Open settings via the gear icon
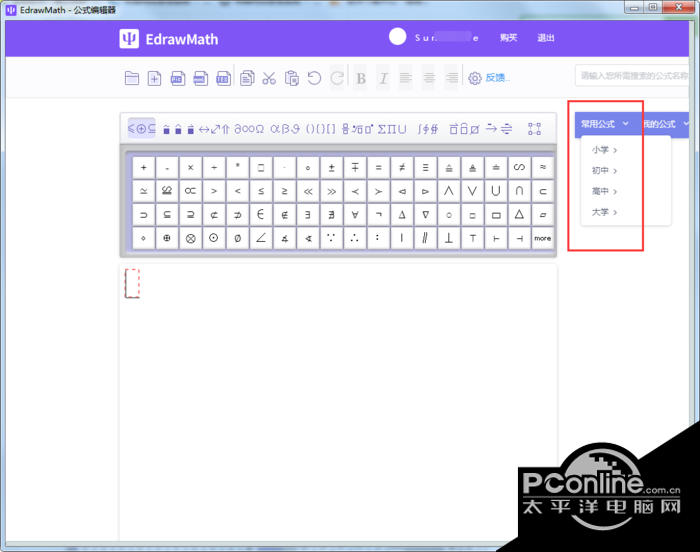700x552 pixels. tap(475, 78)
